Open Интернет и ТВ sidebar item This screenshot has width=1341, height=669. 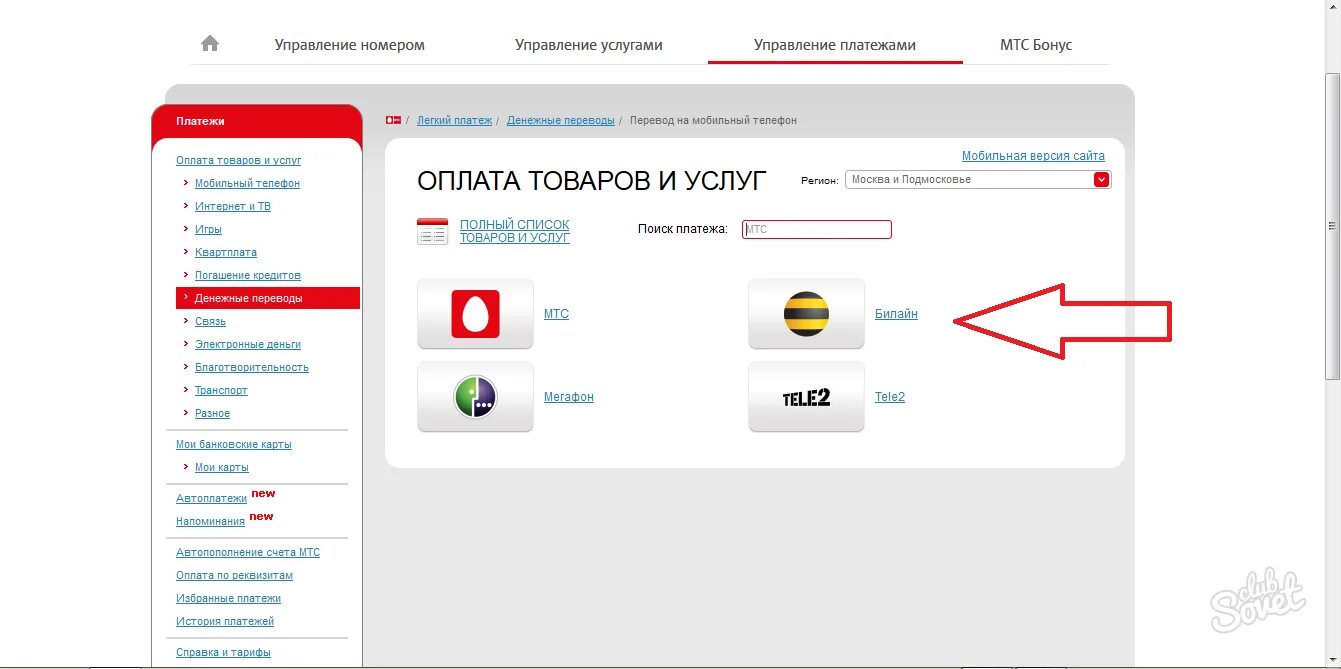(233, 206)
